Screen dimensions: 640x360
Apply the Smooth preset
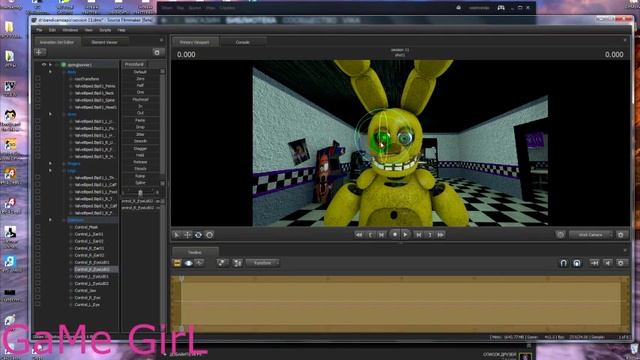[140, 141]
